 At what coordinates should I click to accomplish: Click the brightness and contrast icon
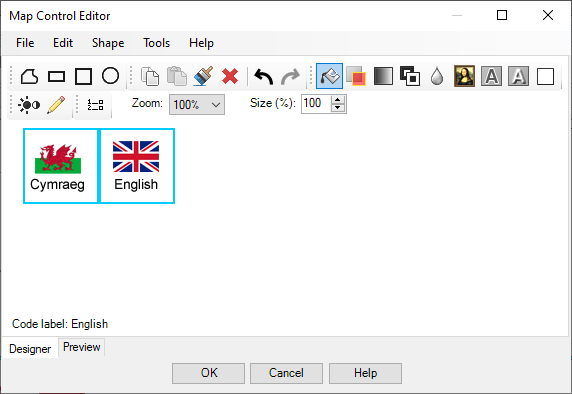tap(29, 105)
